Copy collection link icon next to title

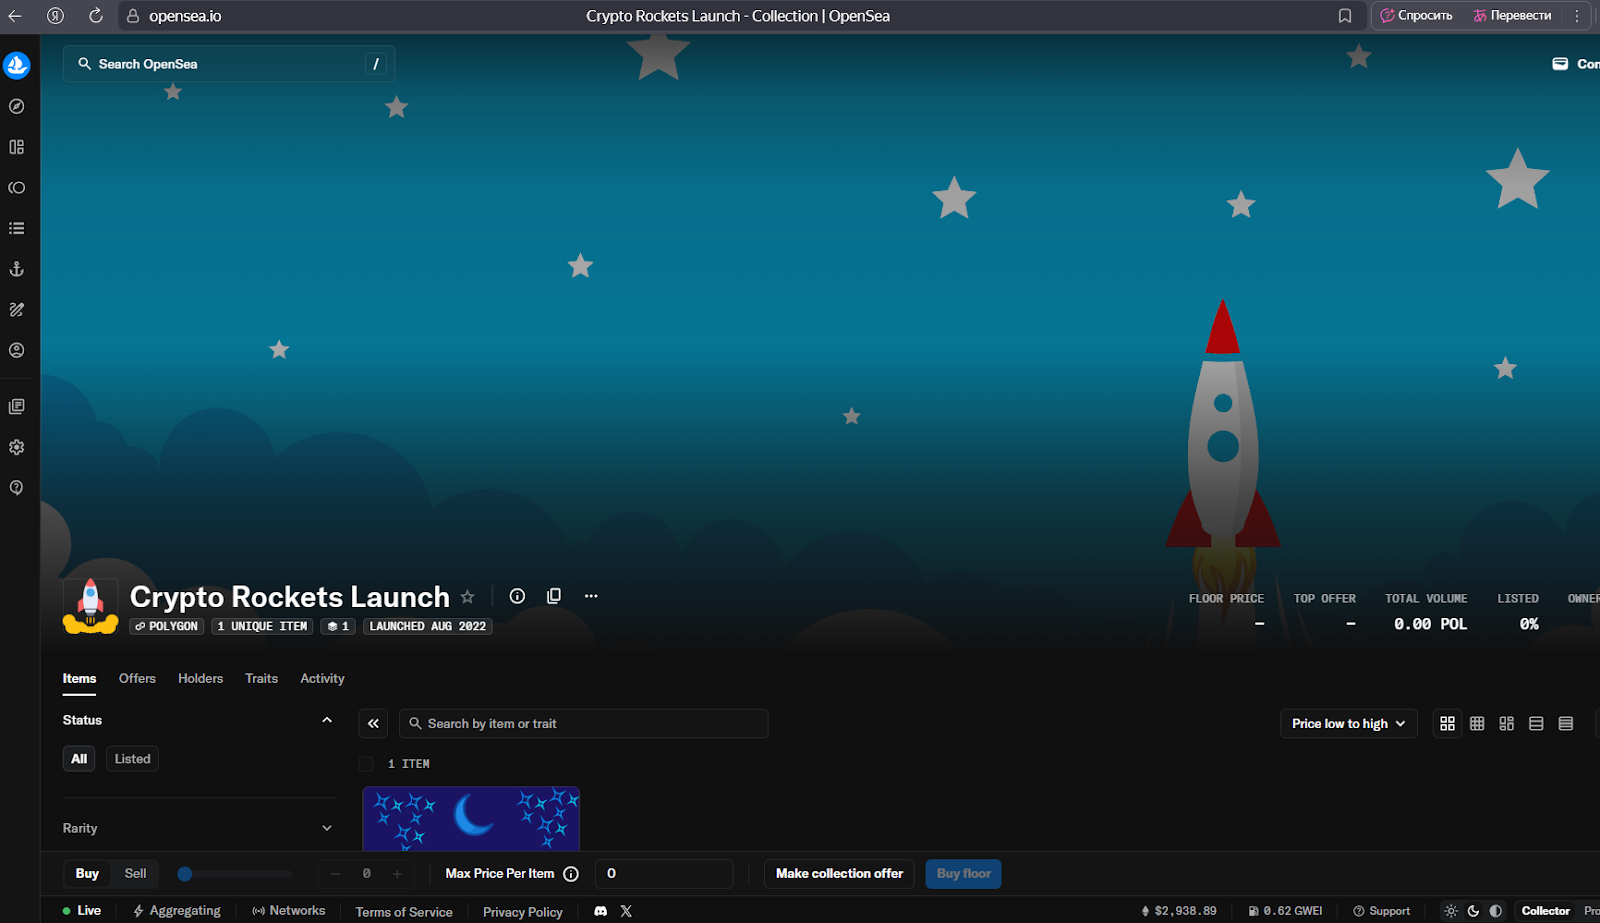pos(554,596)
